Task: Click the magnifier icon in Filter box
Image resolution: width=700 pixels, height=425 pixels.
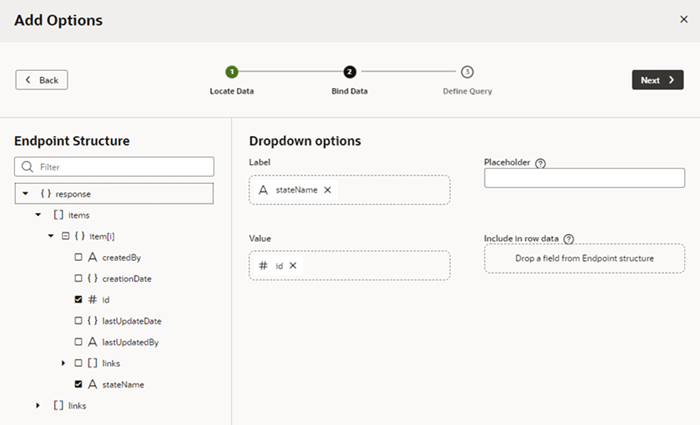Action: pyautogui.click(x=27, y=167)
